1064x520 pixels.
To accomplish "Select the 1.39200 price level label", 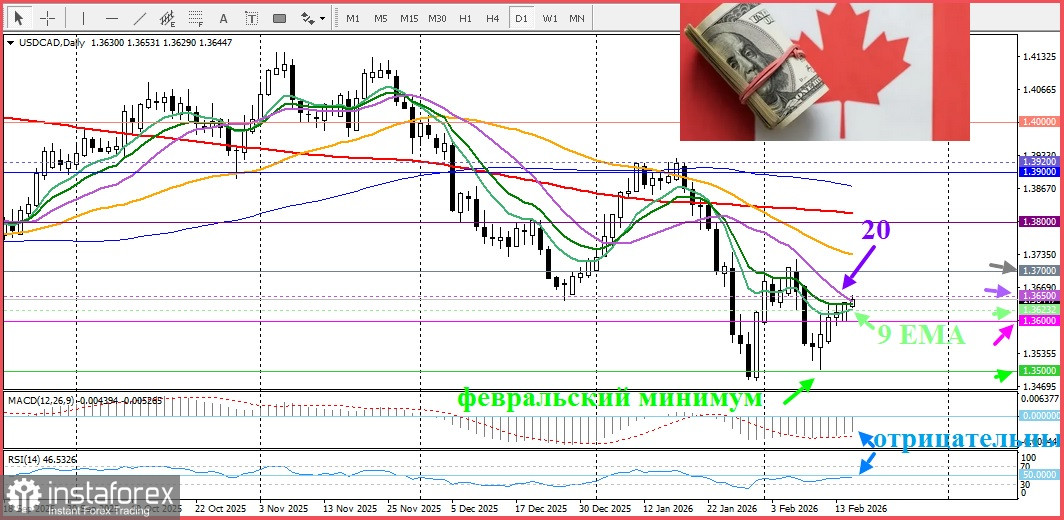I will pos(1038,163).
